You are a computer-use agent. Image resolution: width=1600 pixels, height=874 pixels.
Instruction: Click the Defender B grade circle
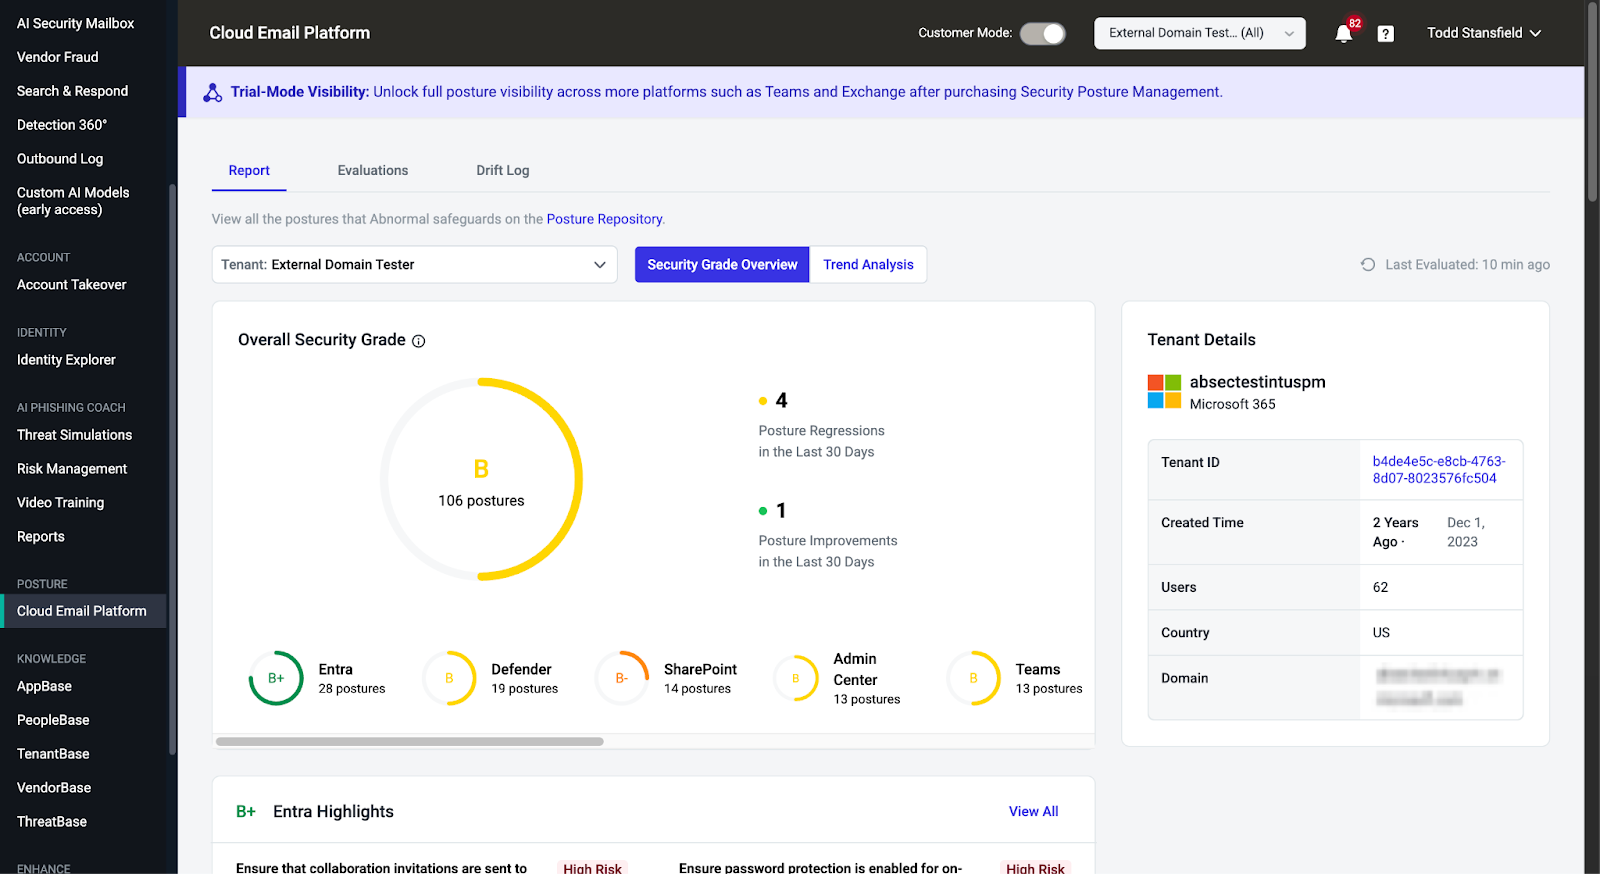[449, 678]
